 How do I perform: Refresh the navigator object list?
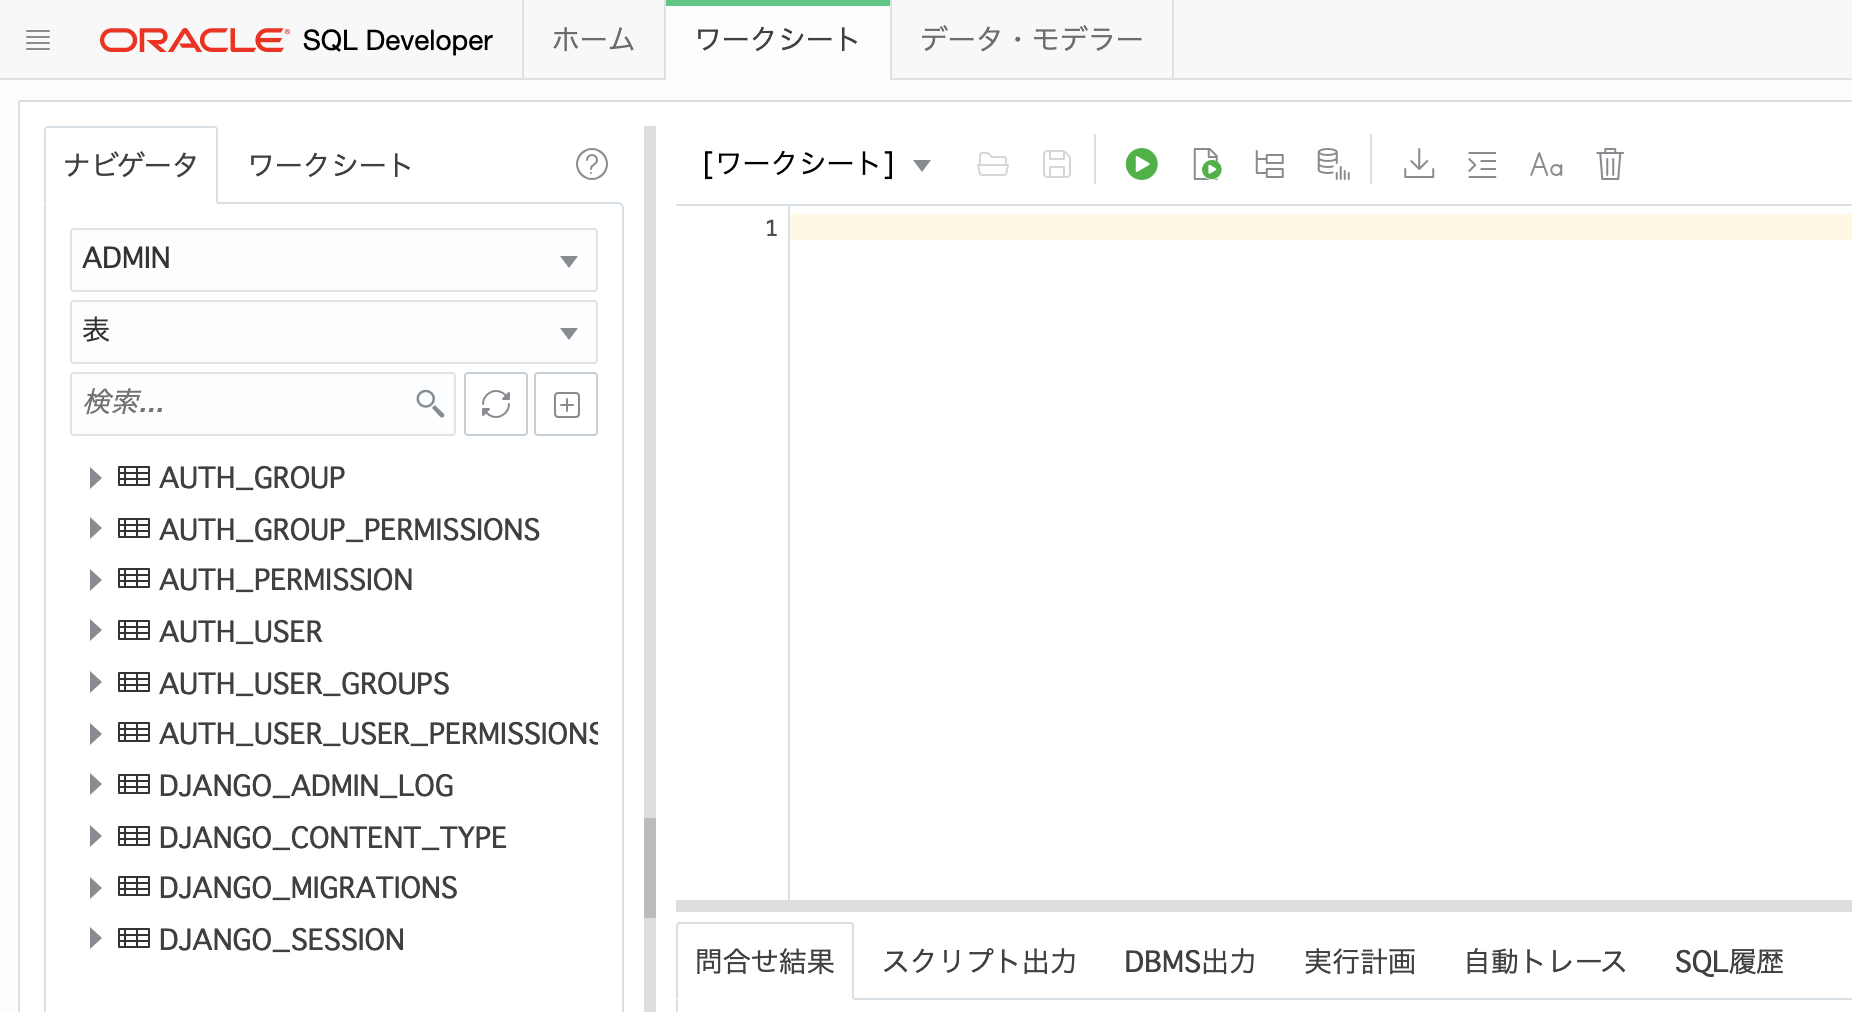tap(496, 404)
